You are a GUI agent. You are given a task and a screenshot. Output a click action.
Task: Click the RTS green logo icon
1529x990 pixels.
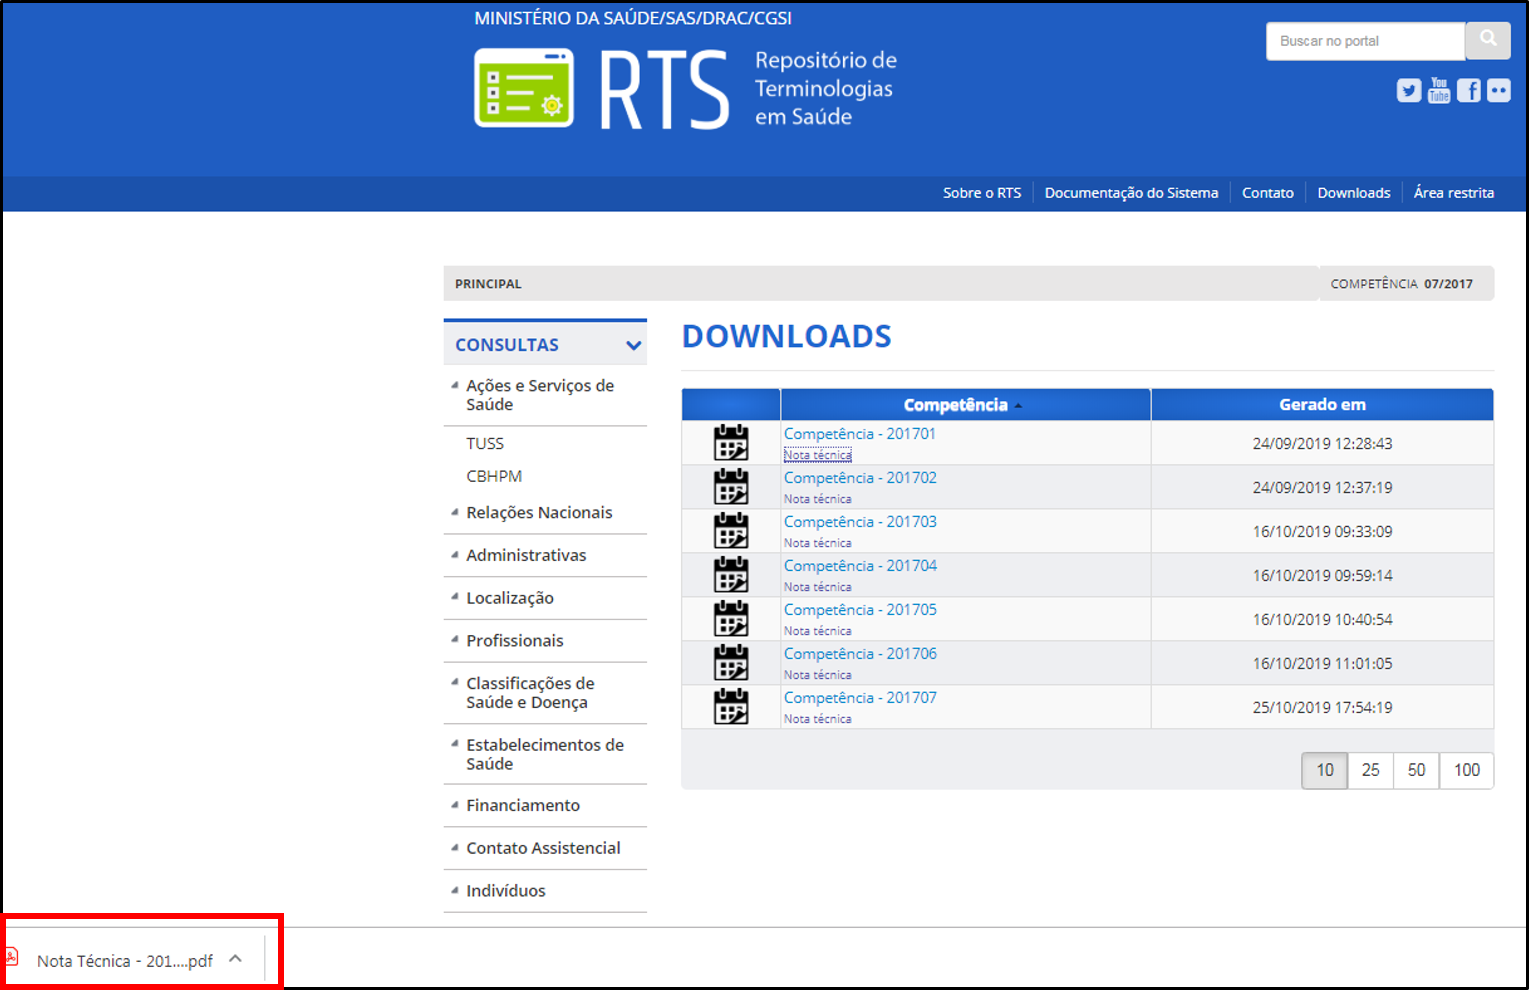tap(524, 88)
